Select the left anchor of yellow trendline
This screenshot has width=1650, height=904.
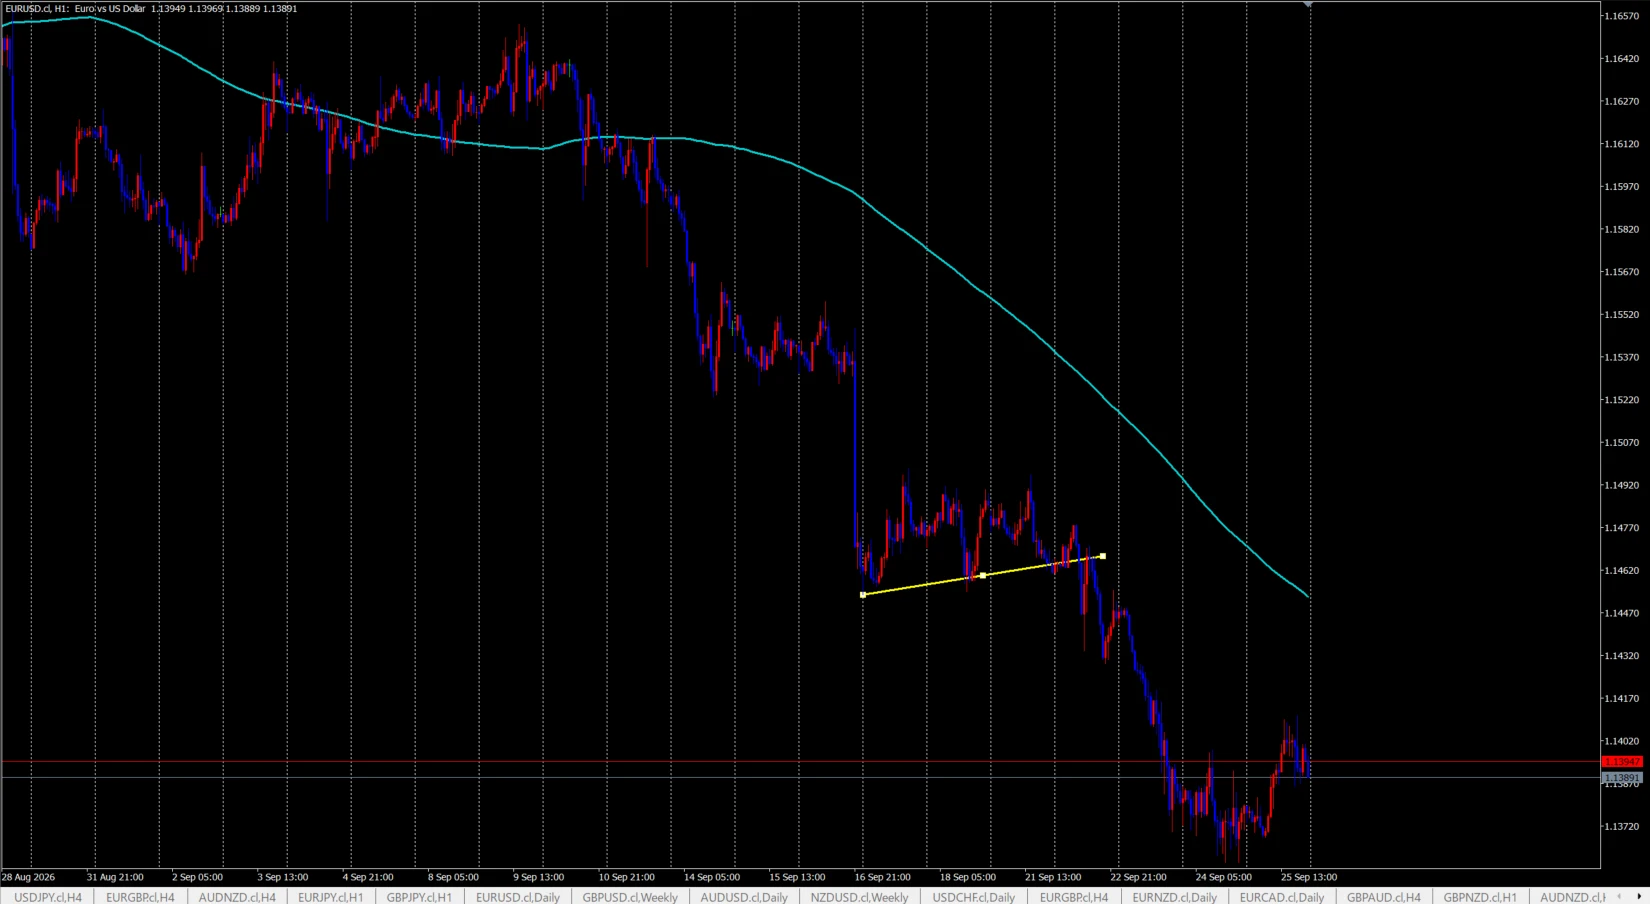coord(863,595)
